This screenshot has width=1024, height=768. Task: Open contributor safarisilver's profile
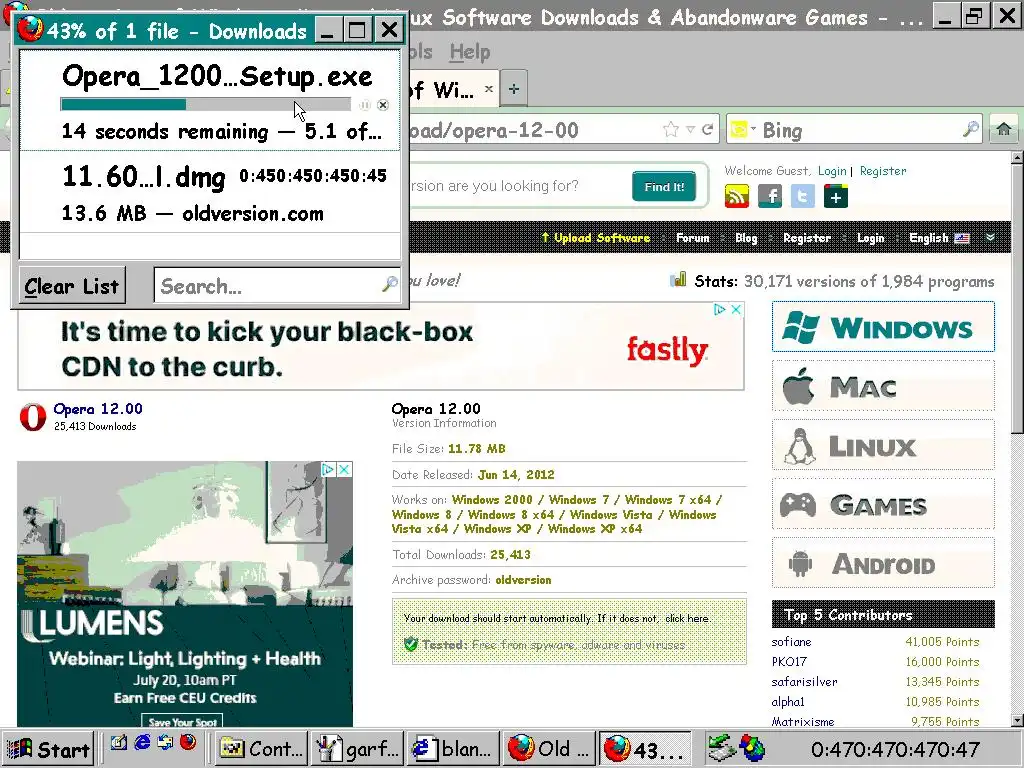805,682
